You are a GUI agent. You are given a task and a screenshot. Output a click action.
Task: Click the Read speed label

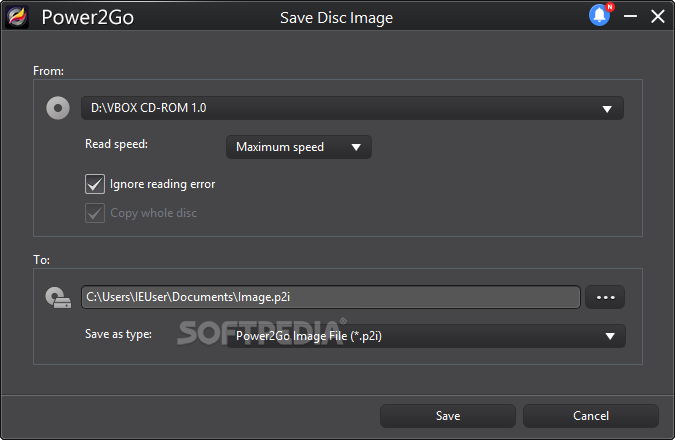click(116, 144)
